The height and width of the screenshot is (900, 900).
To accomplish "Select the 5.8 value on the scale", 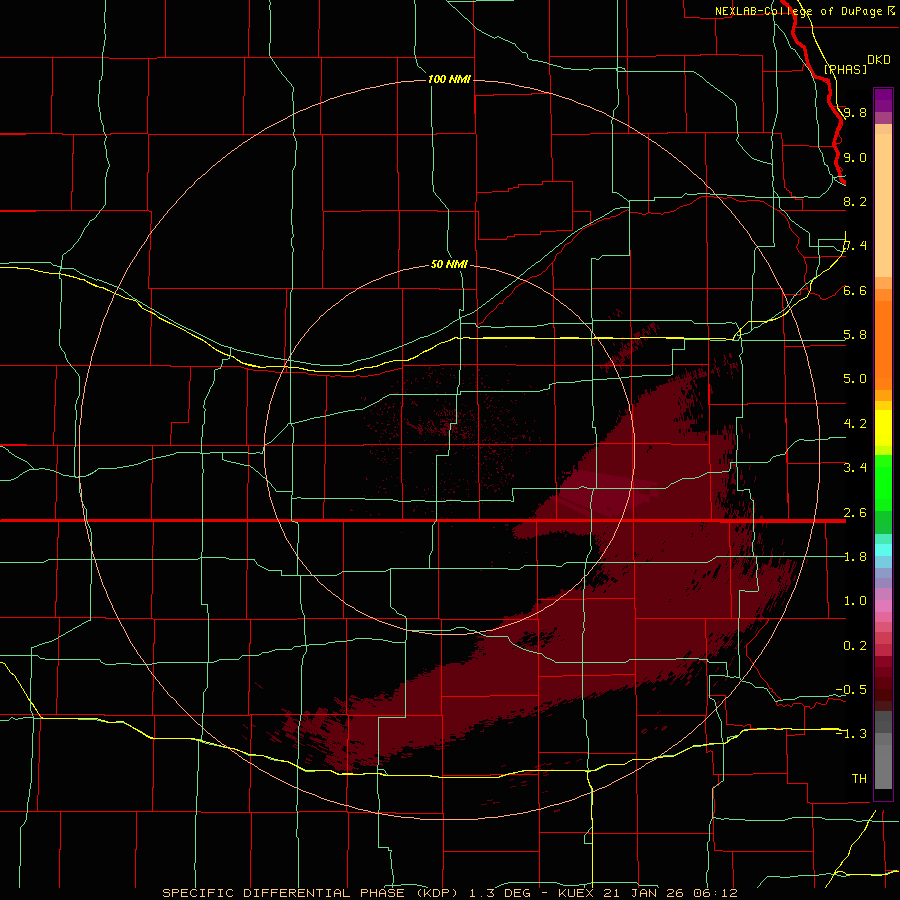I will 855,335.
